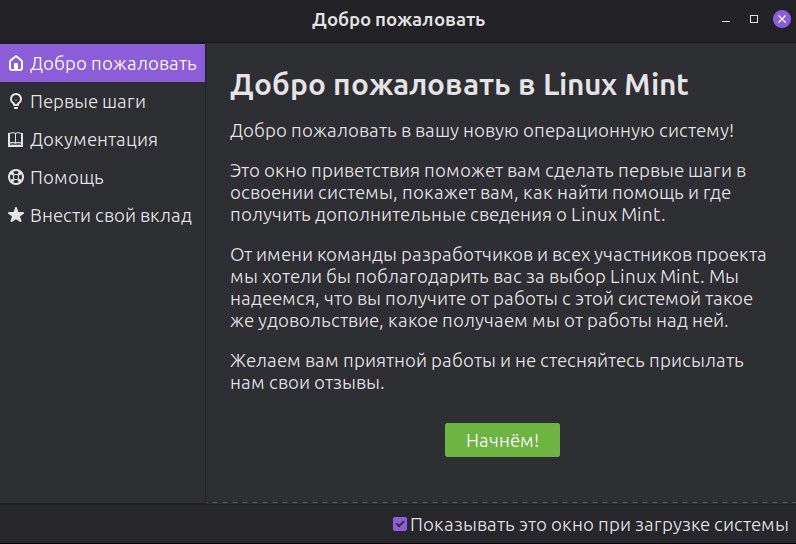Click the window title Добро пожаловать
The width and height of the screenshot is (796, 544).
tap(399, 20)
